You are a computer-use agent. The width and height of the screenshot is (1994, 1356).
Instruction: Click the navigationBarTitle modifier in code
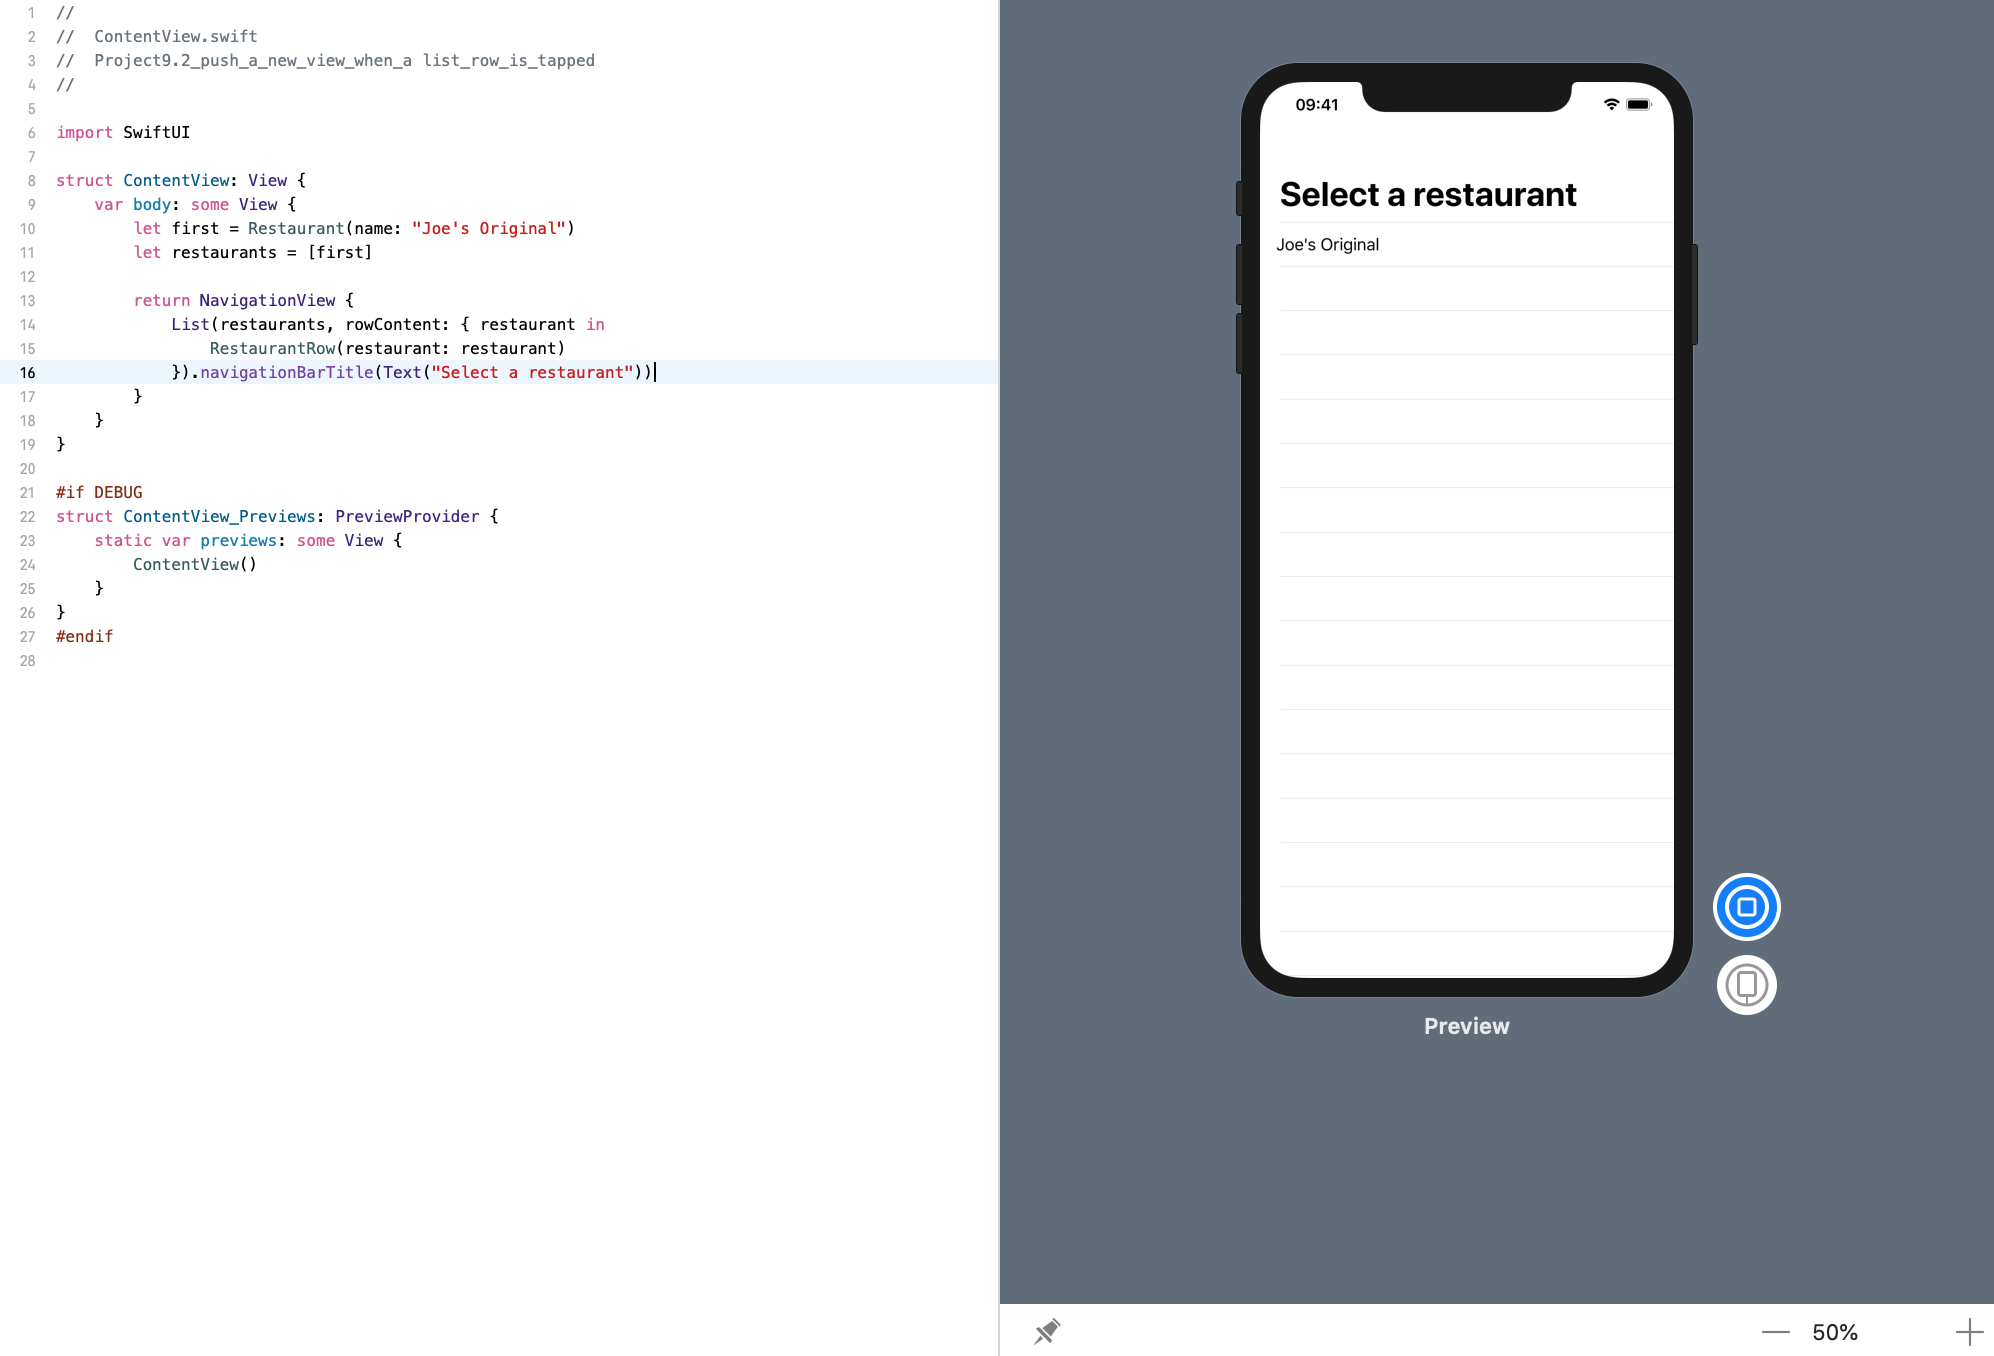pyautogui.click(x=286, y=372)
